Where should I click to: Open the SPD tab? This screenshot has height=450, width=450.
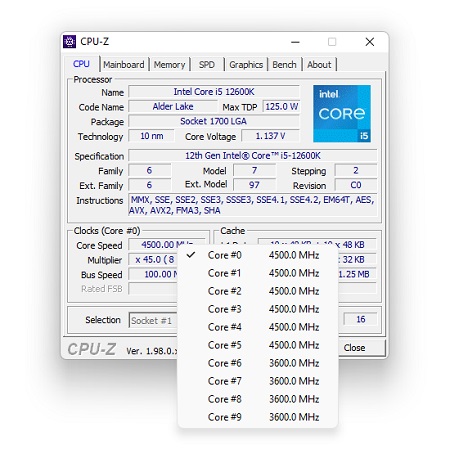207,65
